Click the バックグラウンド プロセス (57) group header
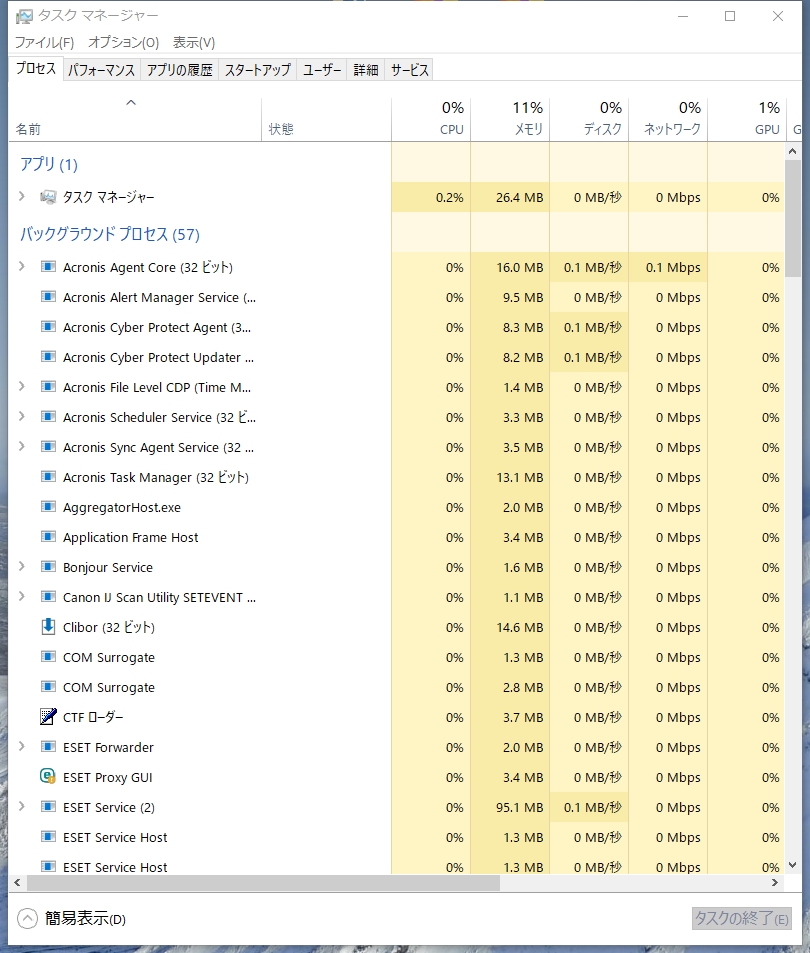The image size is (810, 953). tap(110, 234)
